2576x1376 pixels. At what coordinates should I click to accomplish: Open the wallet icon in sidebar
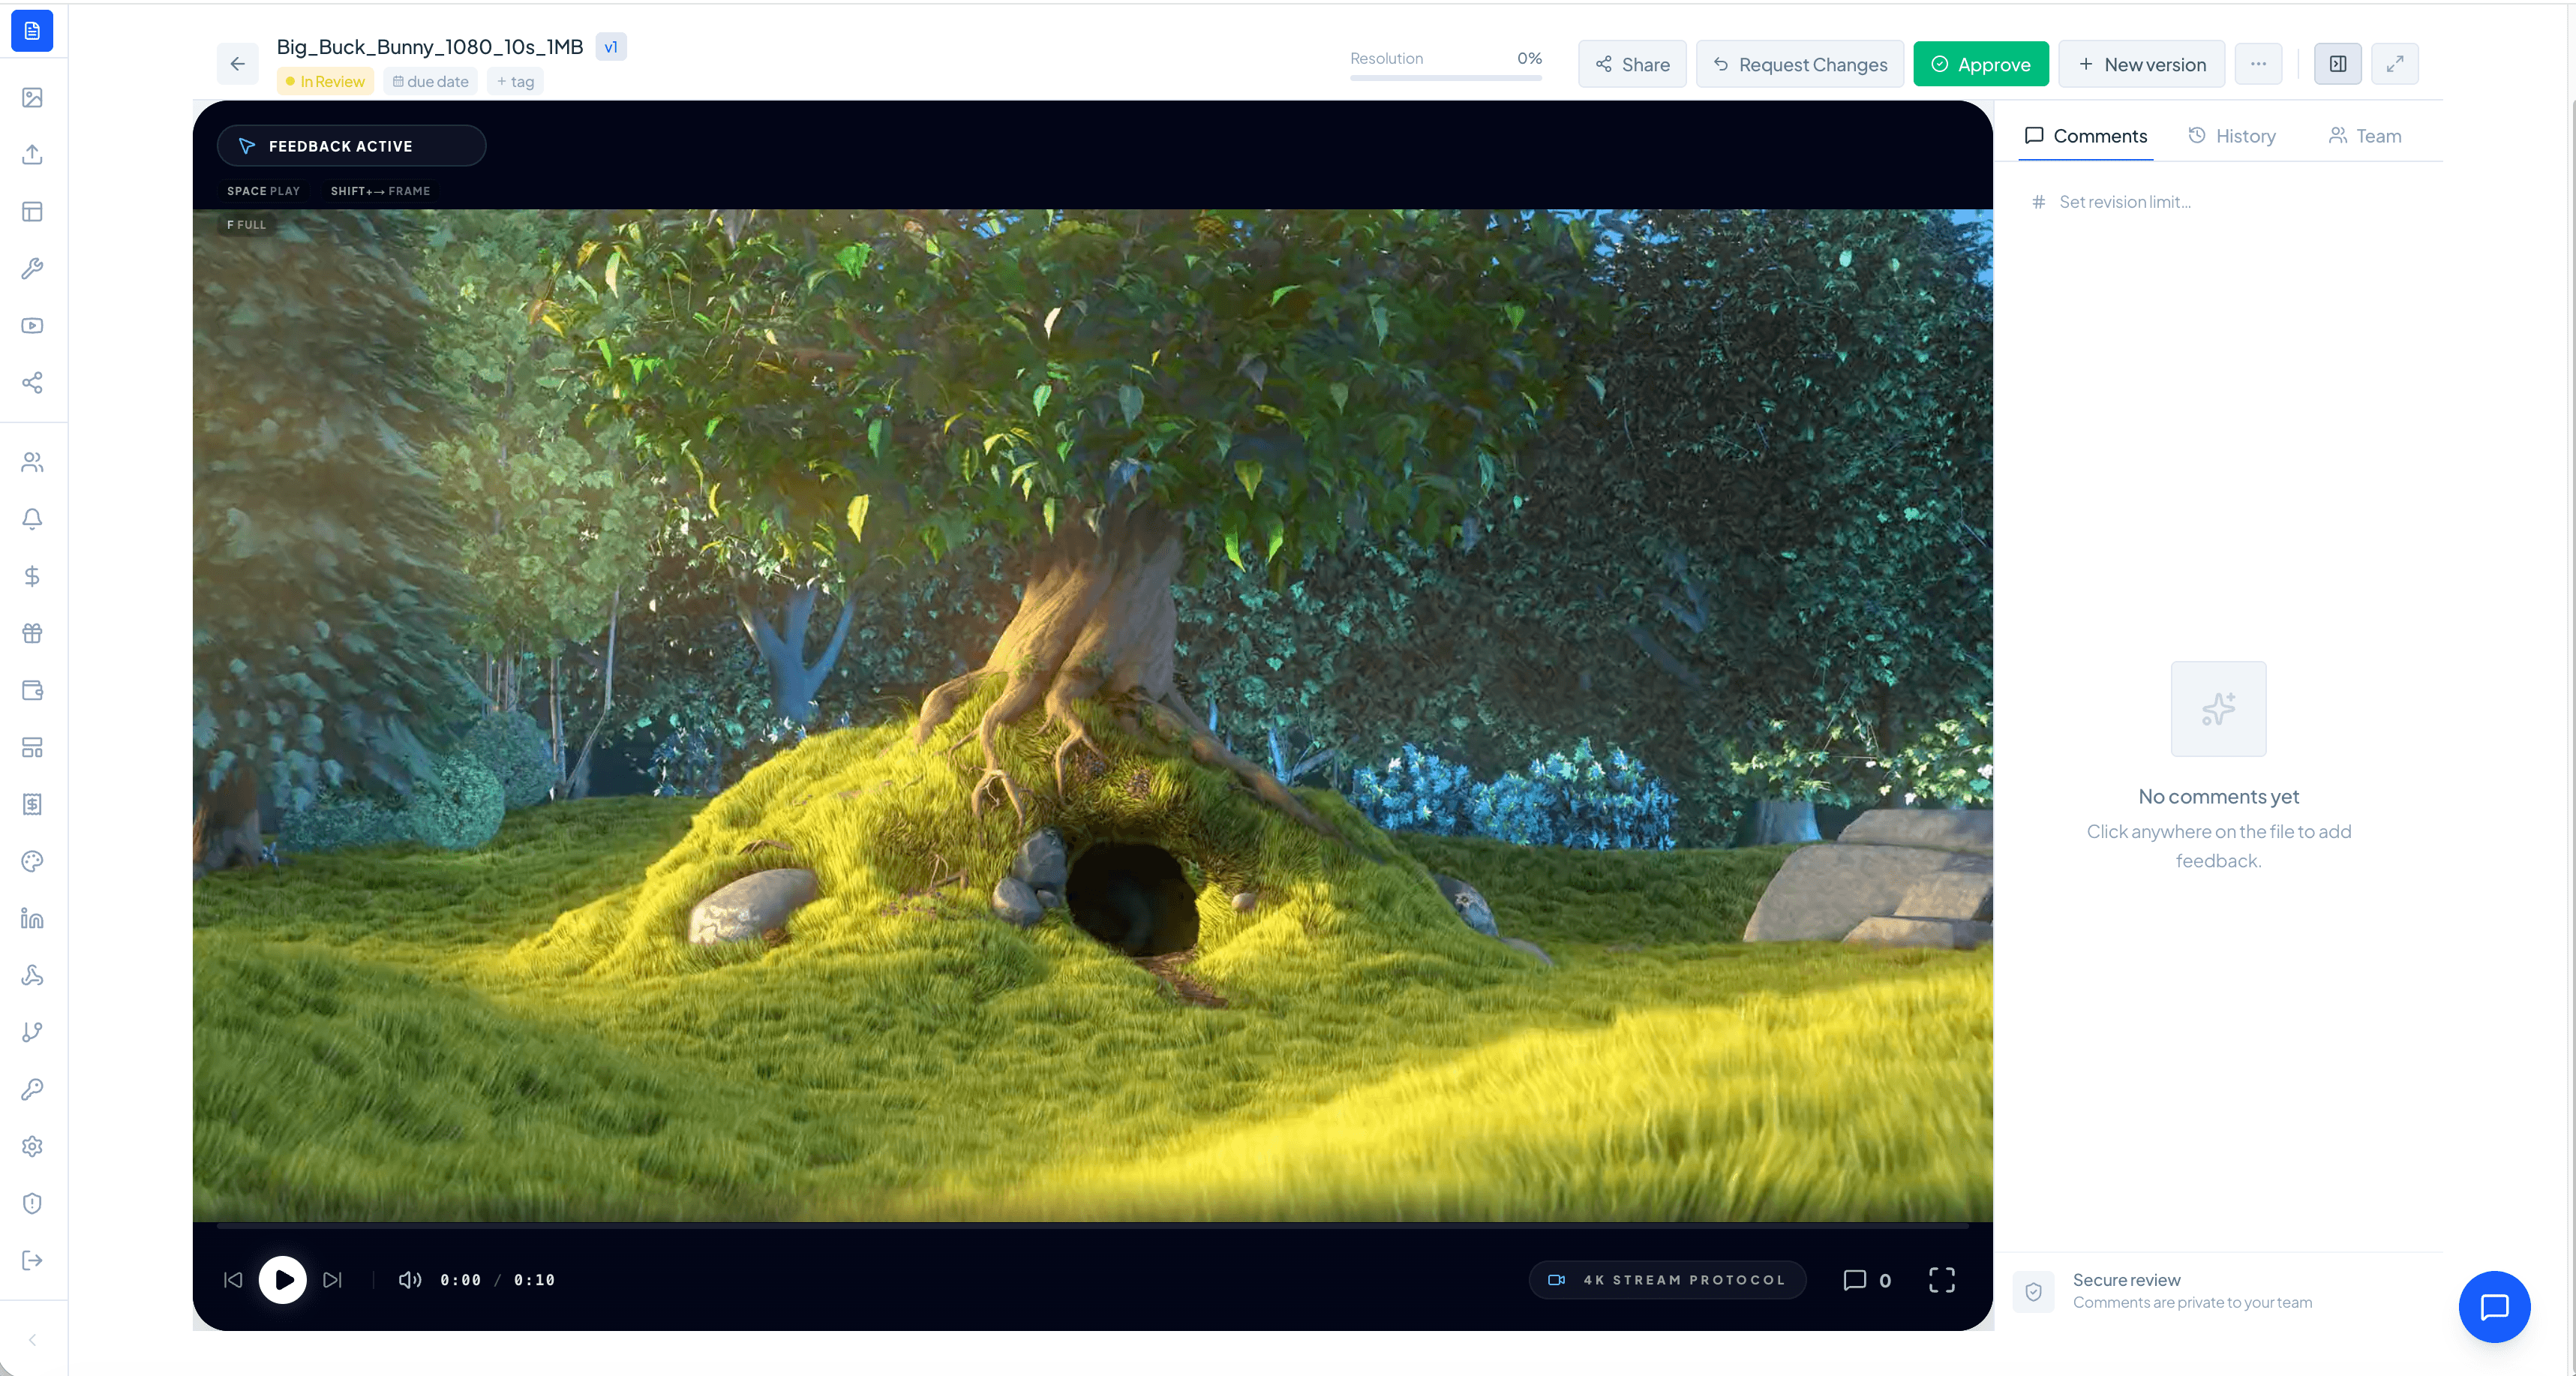point(32,690)
